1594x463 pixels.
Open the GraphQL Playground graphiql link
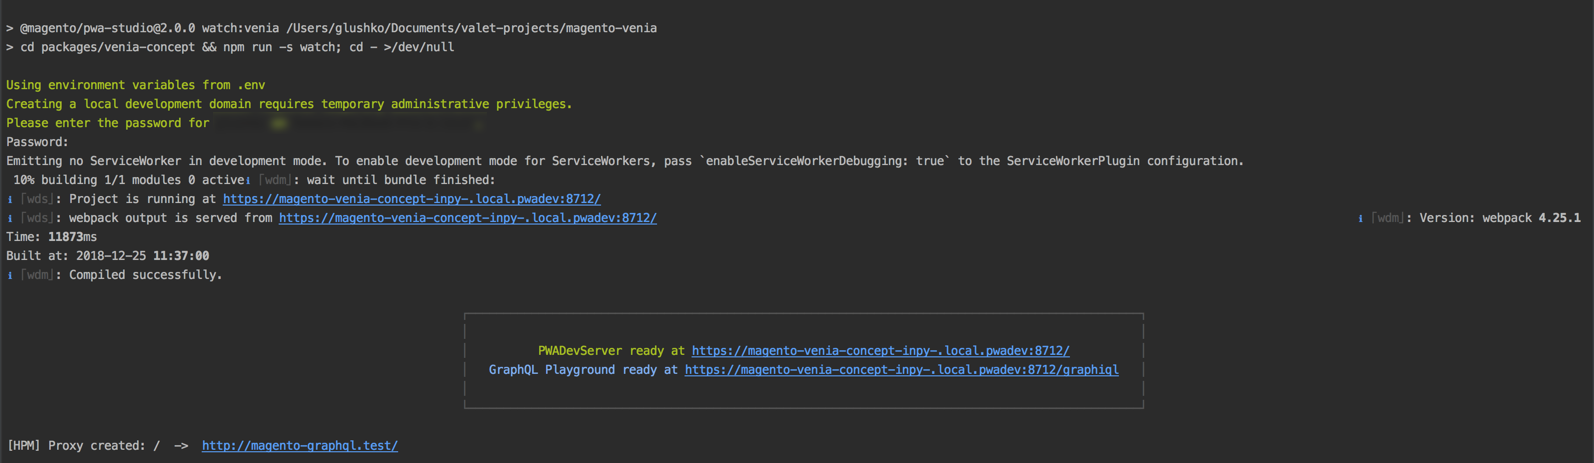coord(901,370)
